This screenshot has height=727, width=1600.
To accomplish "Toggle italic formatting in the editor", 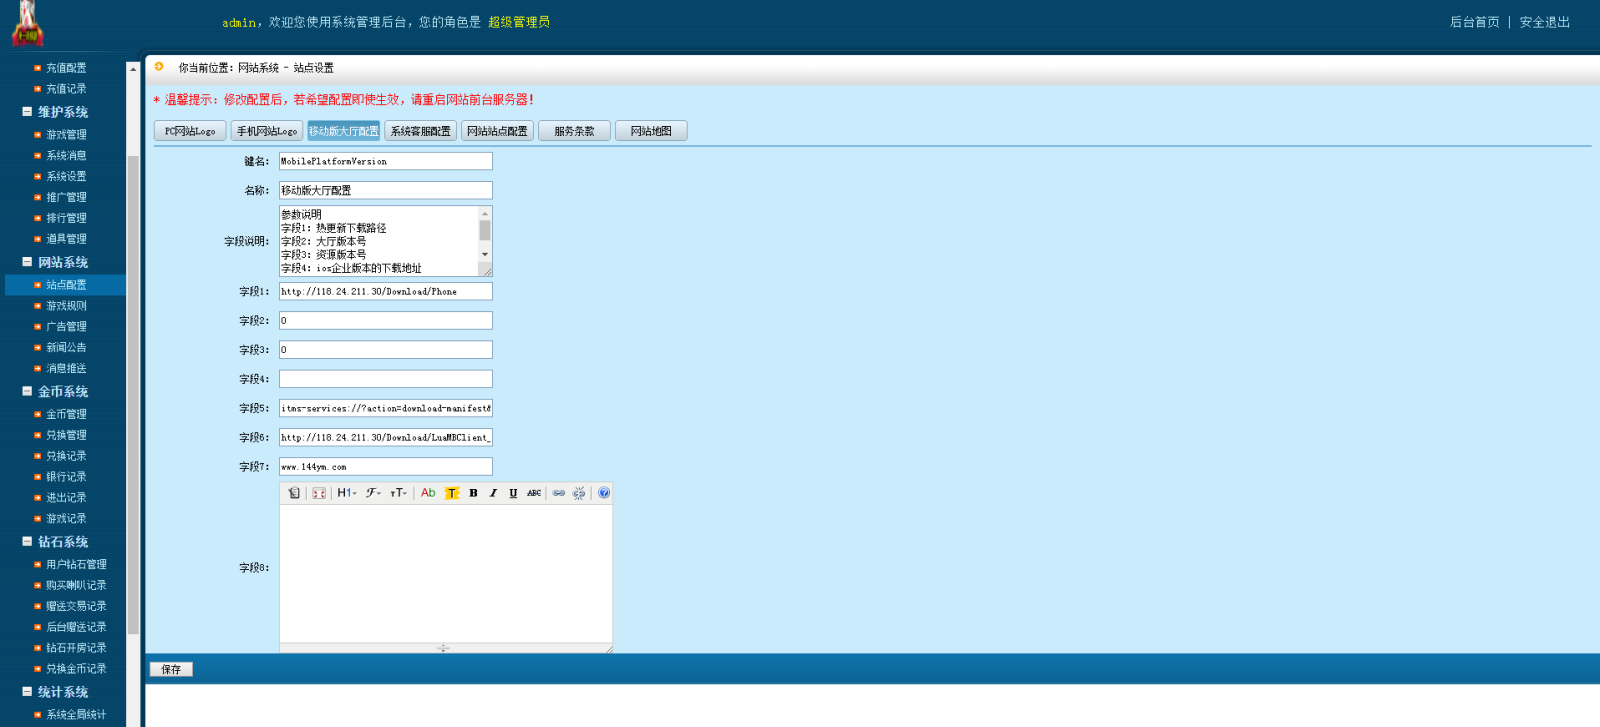I will coord(493,493).
